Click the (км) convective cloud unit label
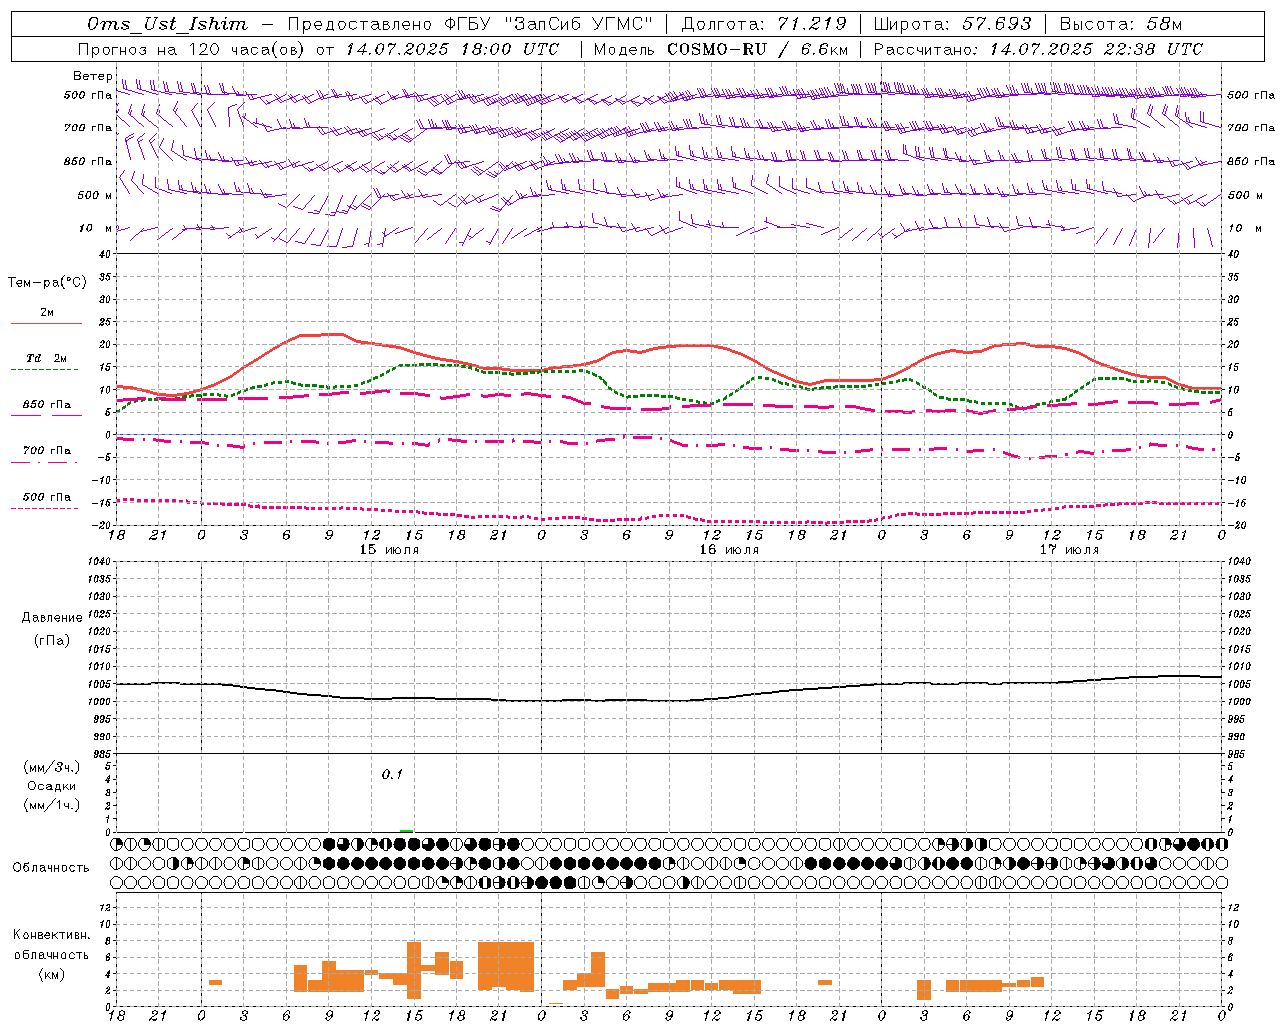1280x1024 pixels. point(52,974)
